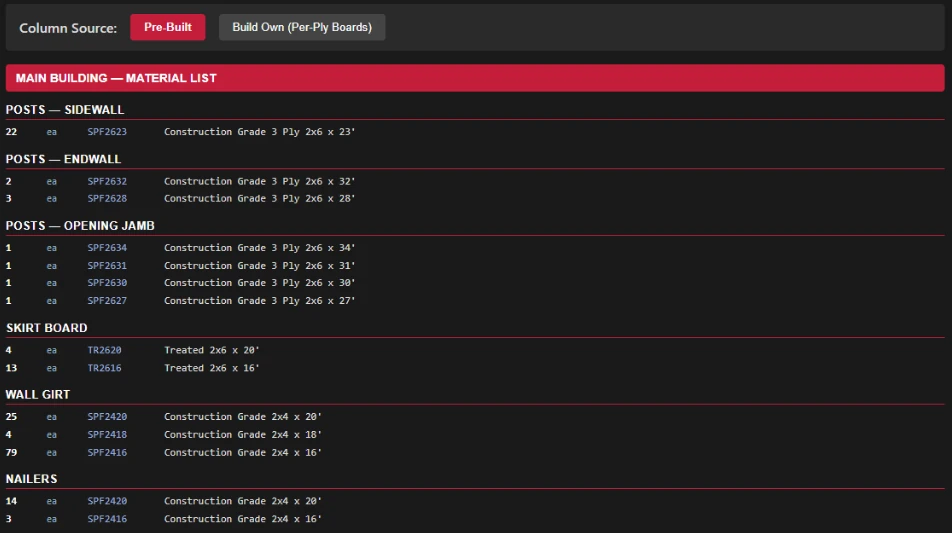
Task: Click quantity 14 in Nailers
Action: [12, 501]
